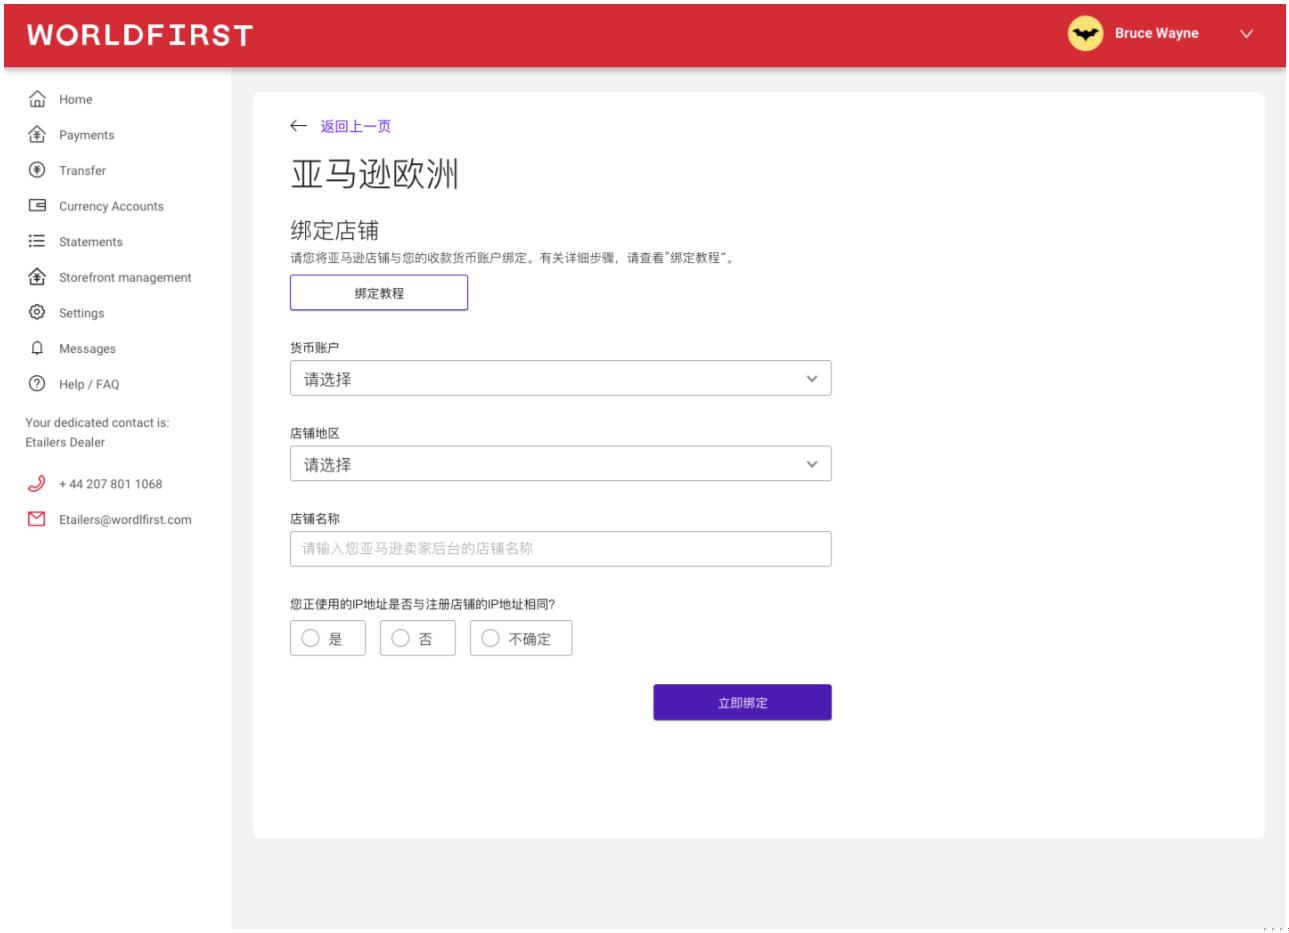Expand the Bruce Wayne user menu chevron
The height and width of the screenshot is (933, 1289).
[1246, 34]
